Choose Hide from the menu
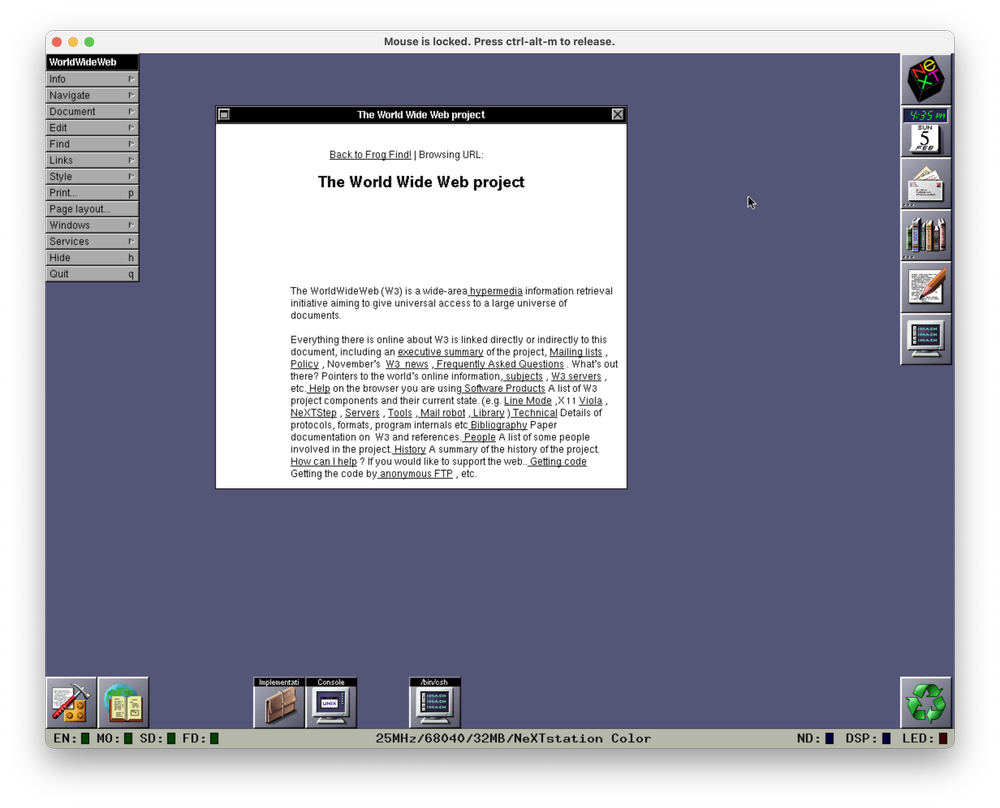Screen dimensions: 1000x808 (92, 258)
